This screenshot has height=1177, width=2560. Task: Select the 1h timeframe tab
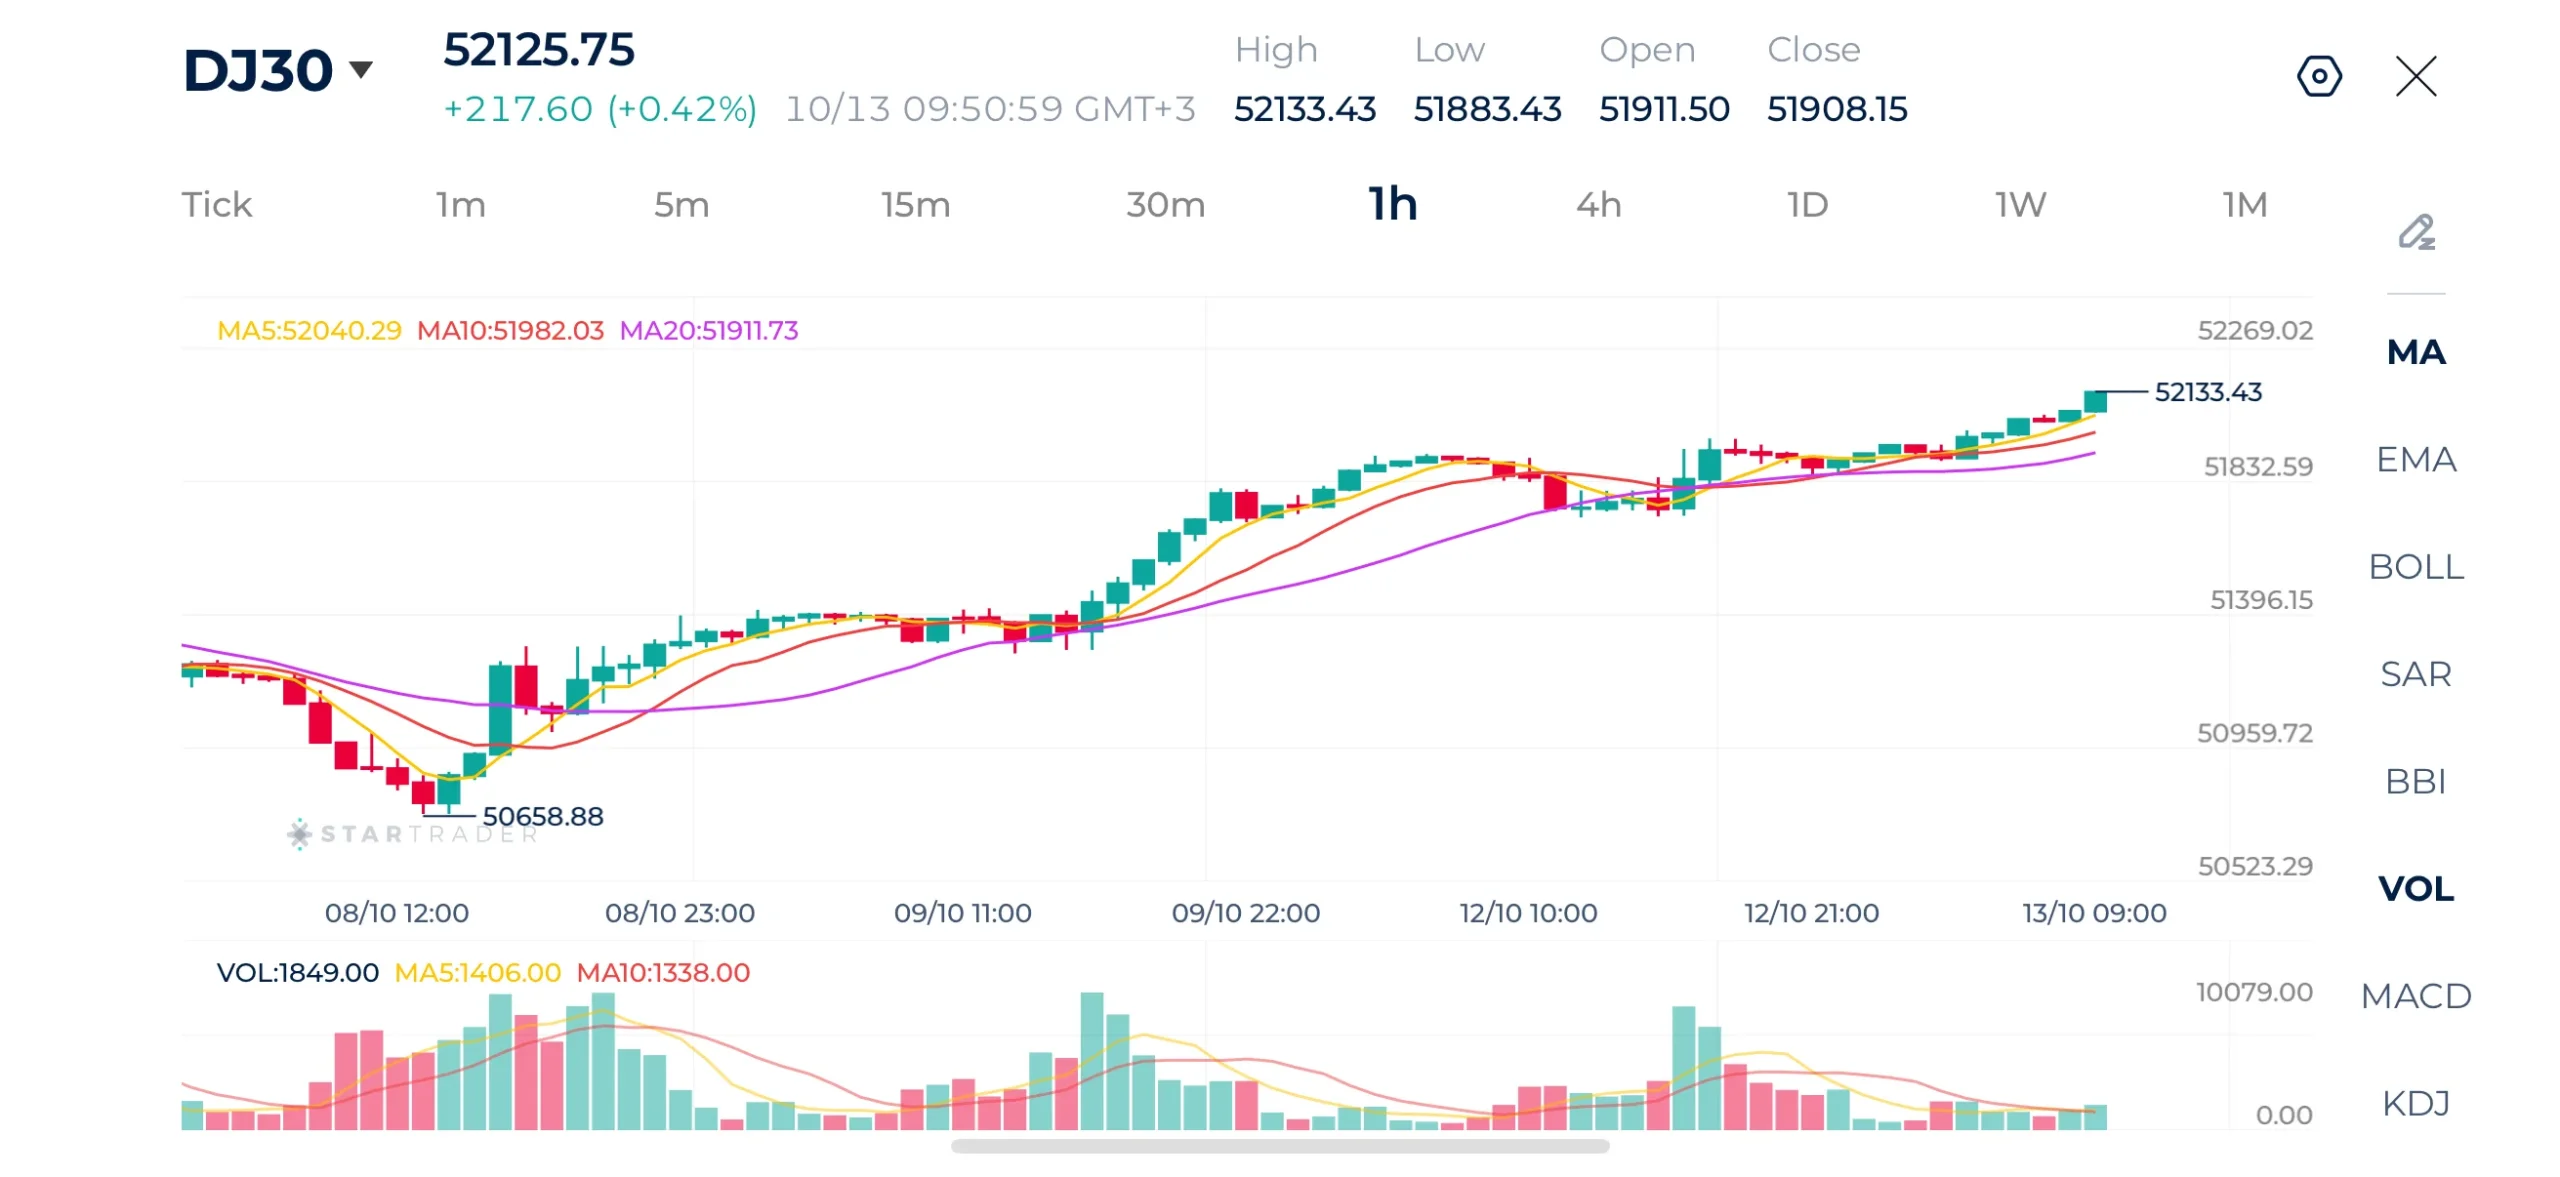tap(1392, 204)
